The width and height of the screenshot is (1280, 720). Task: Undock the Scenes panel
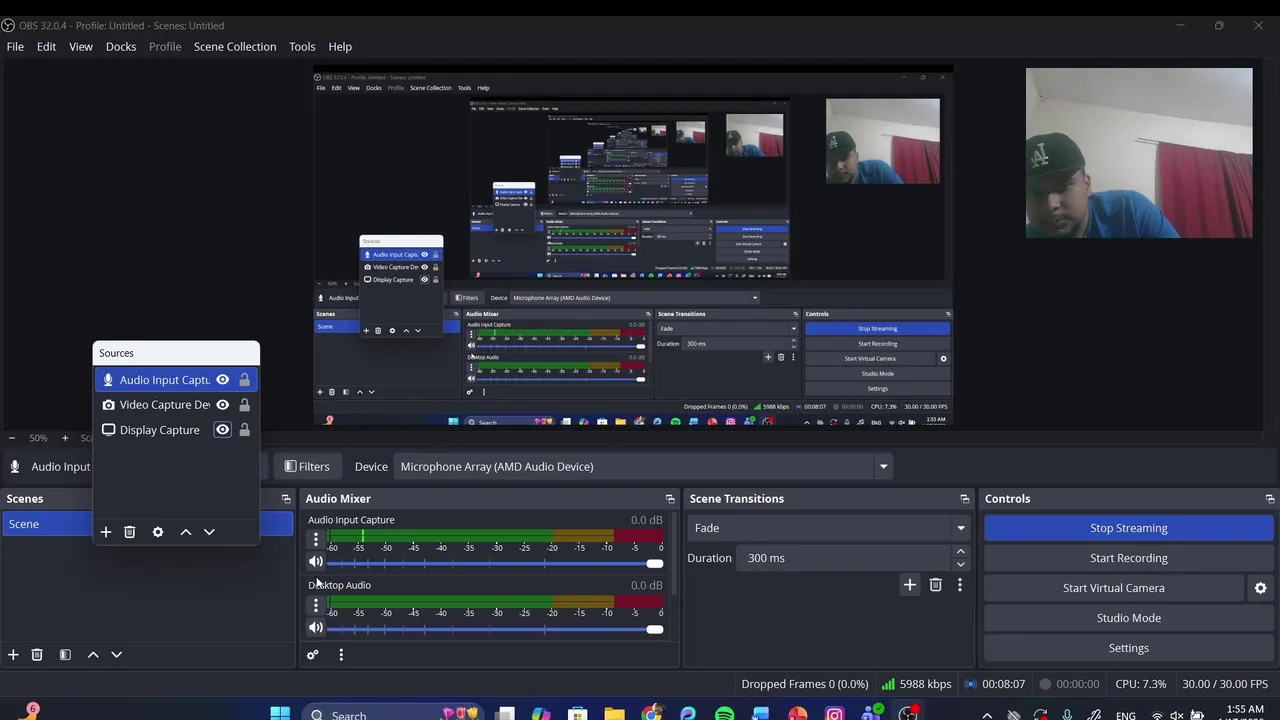click(x=286, y=499)
